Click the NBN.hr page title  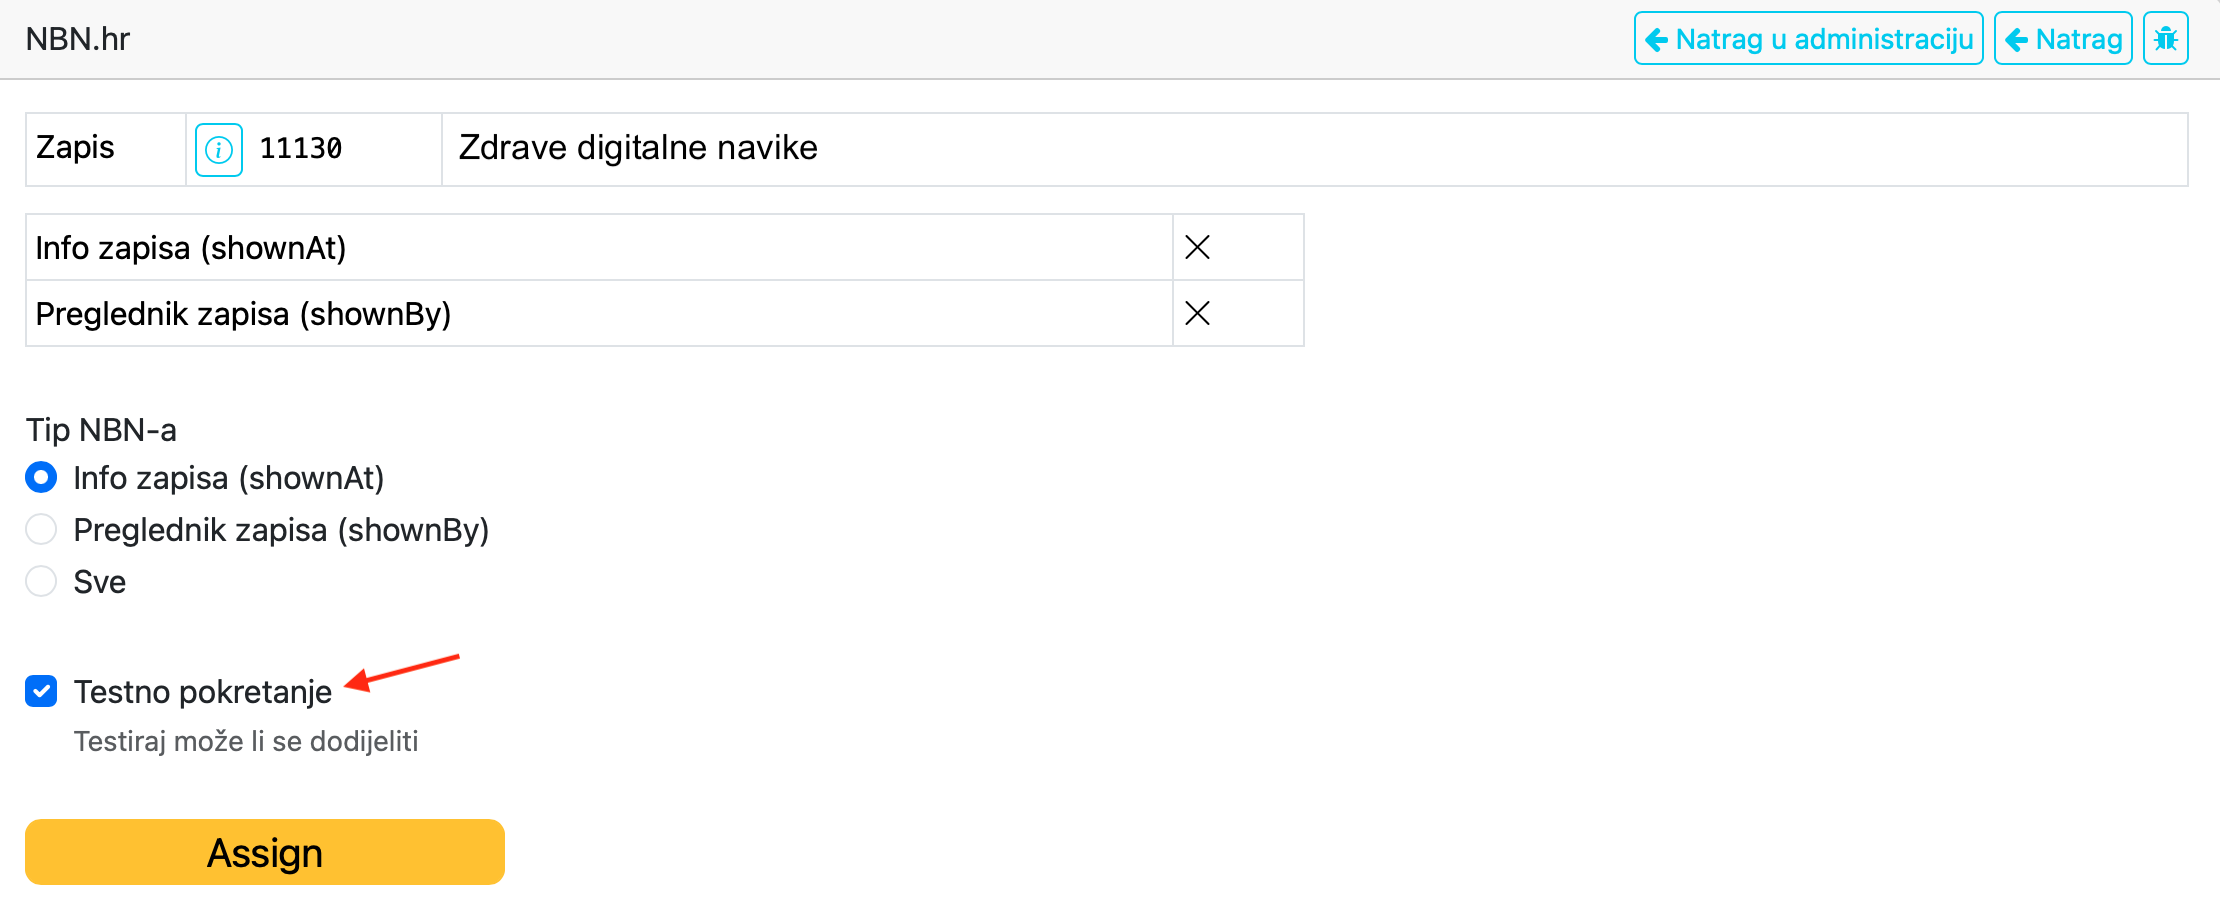pos(78,38)
